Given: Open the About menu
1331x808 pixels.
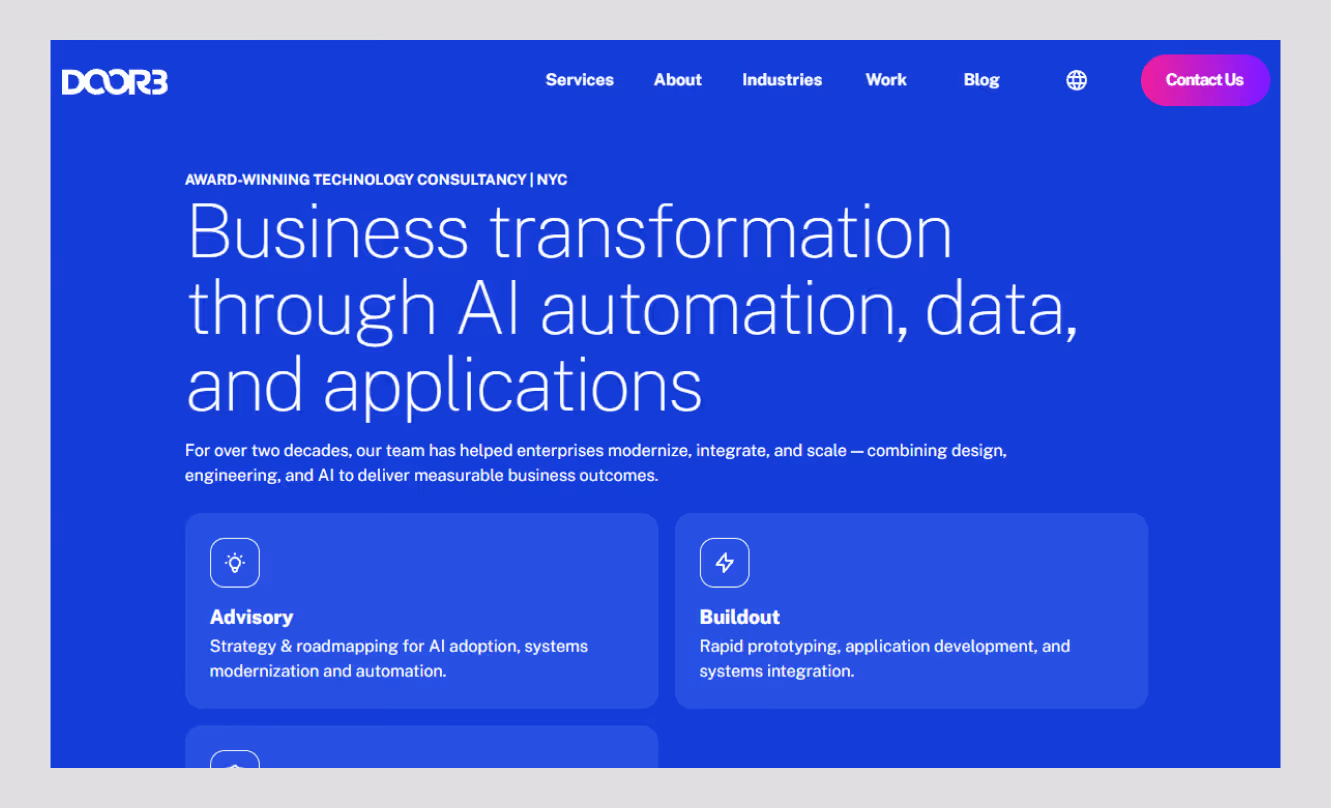Looking at the screenshot, I should pyautogui.click(x=678, y=80).
